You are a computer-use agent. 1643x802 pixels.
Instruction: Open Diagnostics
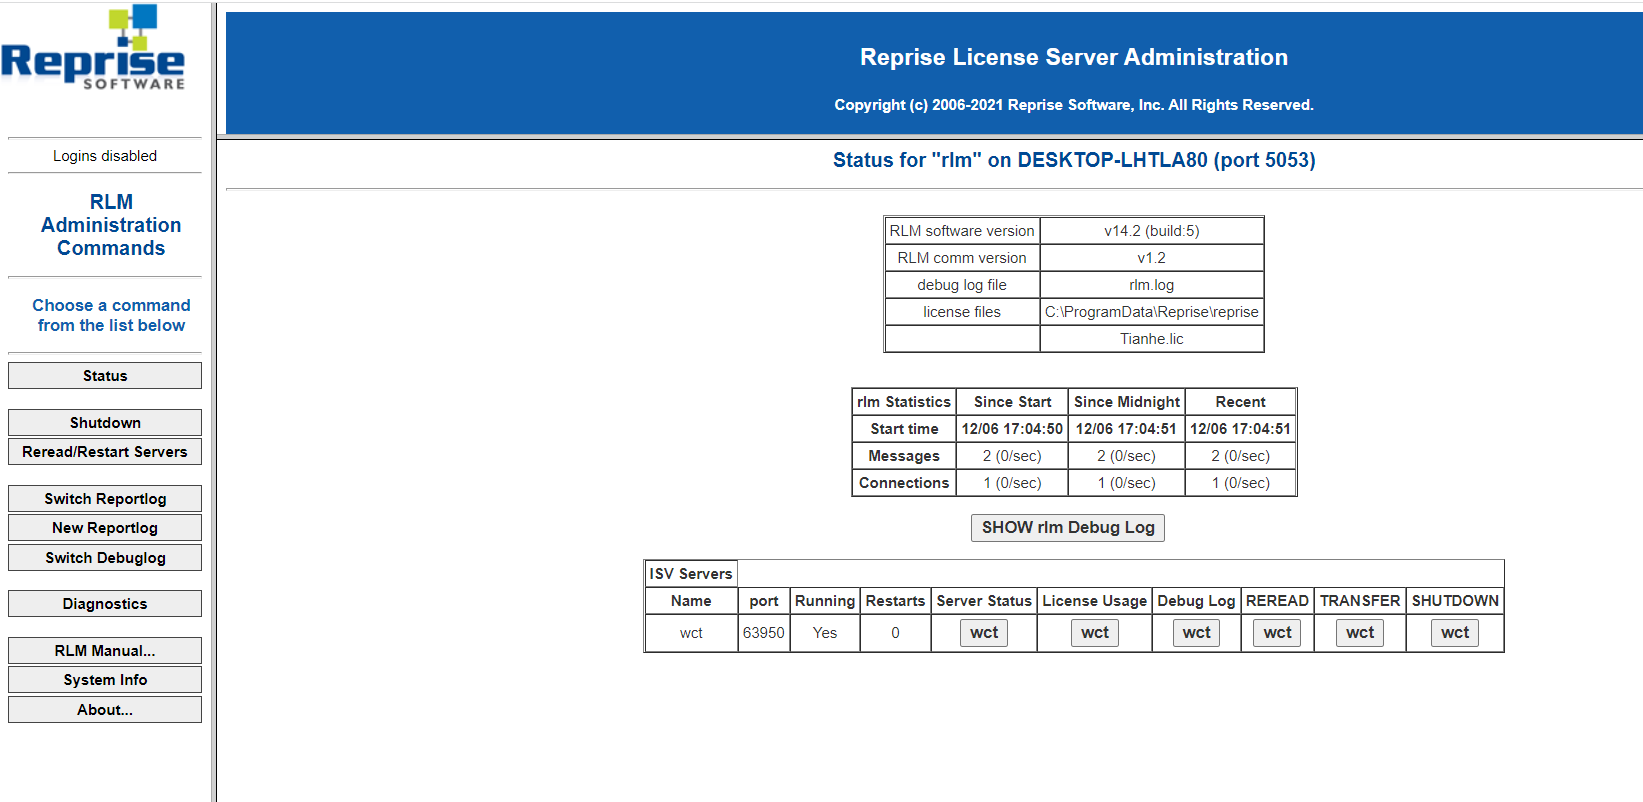105,604
